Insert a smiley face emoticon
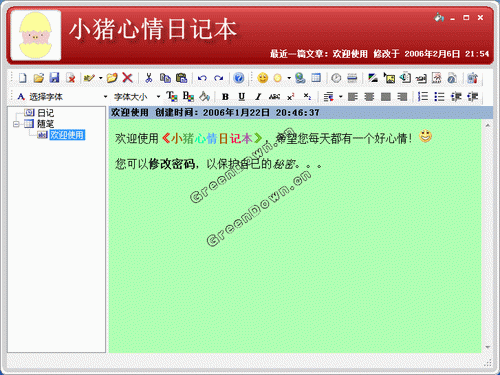500x375 pixels. pyautogui.click(x=263, y=78)
